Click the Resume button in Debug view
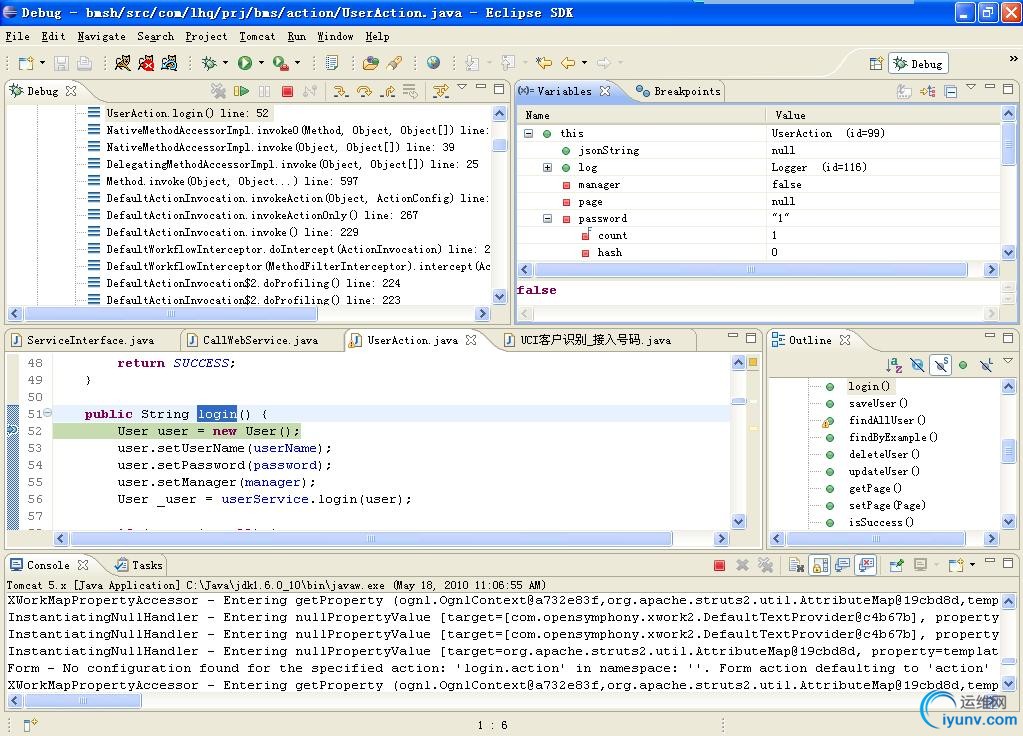 (241, 91)
